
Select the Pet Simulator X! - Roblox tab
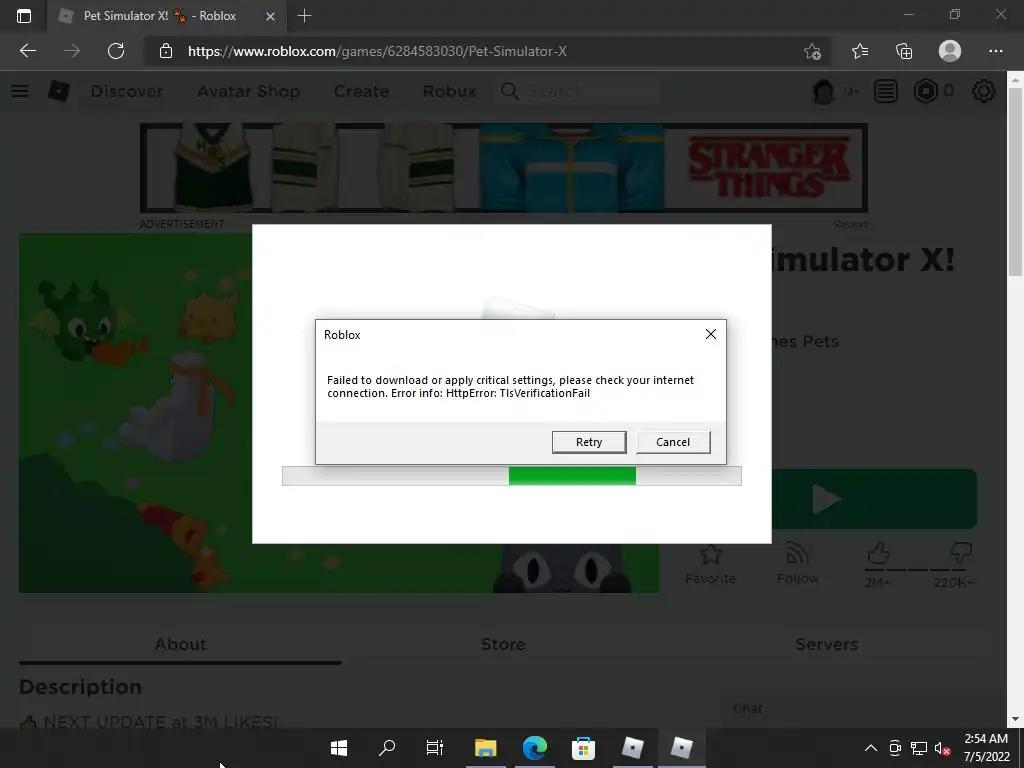pyautogui.click(x=167, y=16)
